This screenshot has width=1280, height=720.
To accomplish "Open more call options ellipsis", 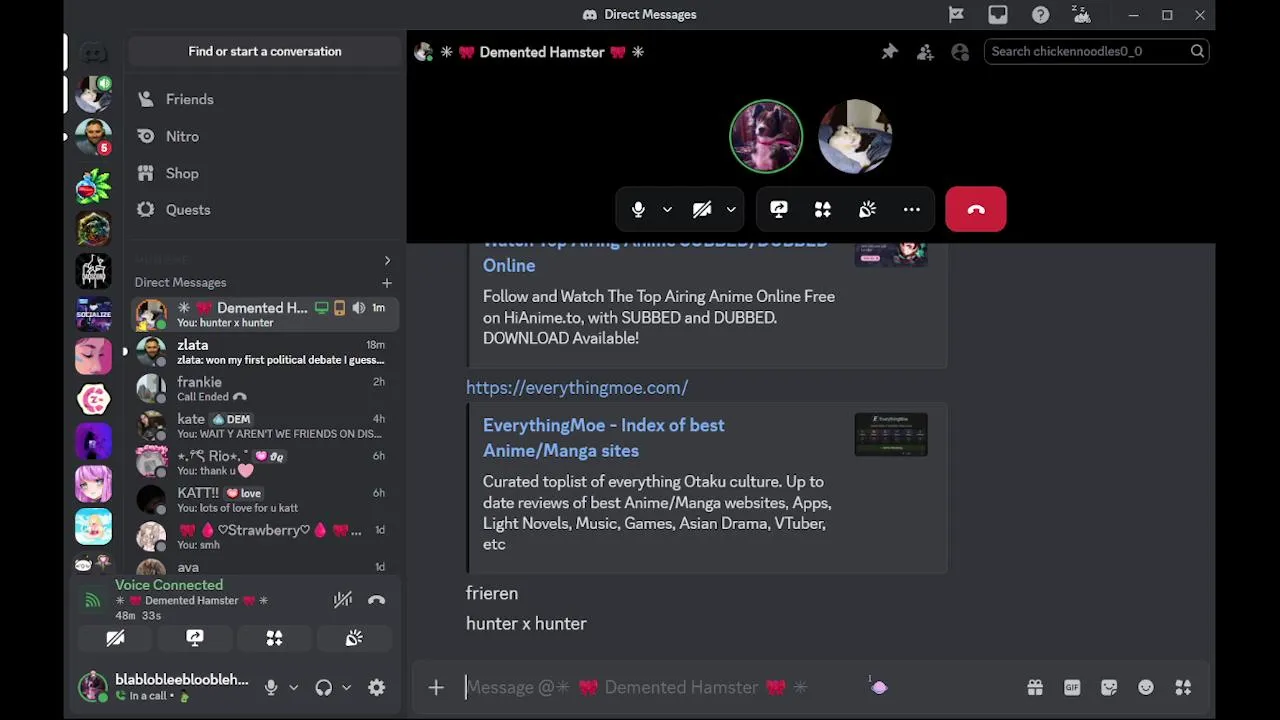I will pyautogui.click(x=912, y=209).
